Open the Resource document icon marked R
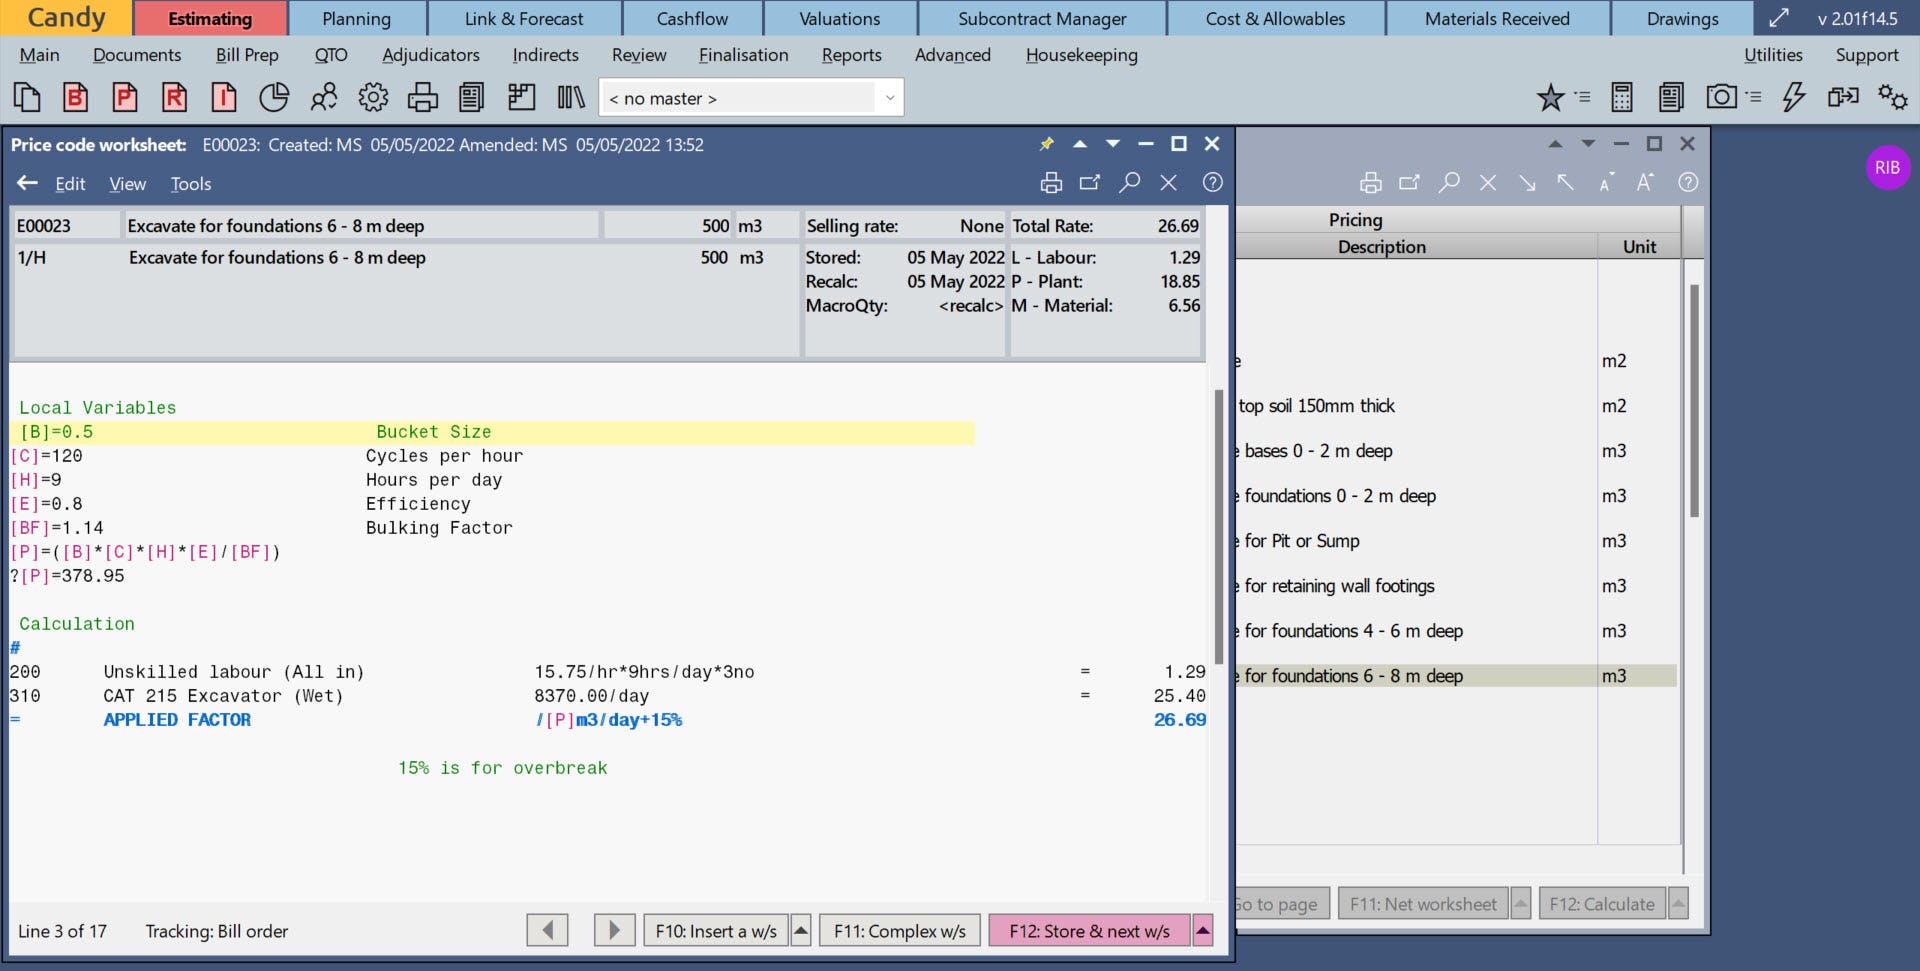Screen dimensions: 1920x971 (x=174, y=97)
